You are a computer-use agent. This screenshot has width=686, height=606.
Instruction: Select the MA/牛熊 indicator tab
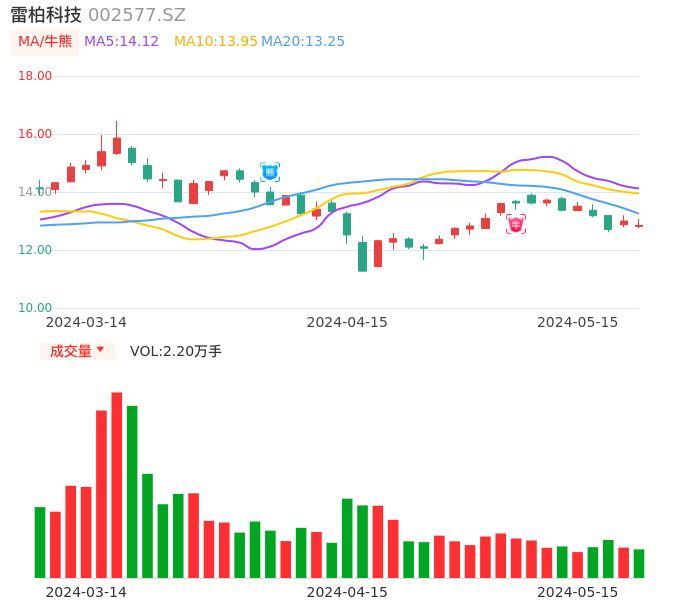pos(45,42)
